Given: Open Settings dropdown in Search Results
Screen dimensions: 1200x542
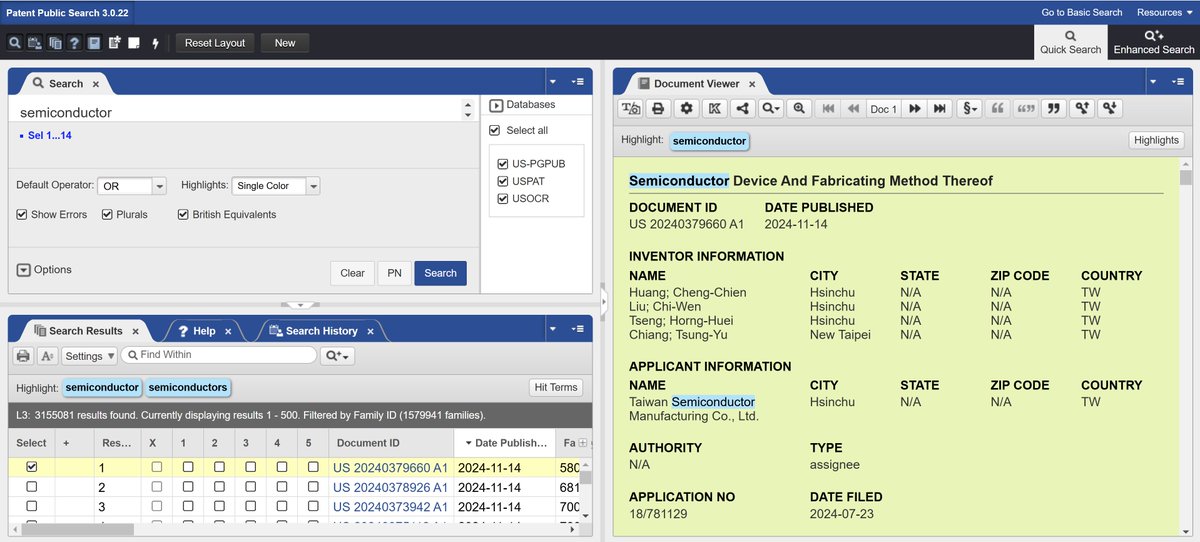Looking at the screenshot, I should click(x=89, y=355).
